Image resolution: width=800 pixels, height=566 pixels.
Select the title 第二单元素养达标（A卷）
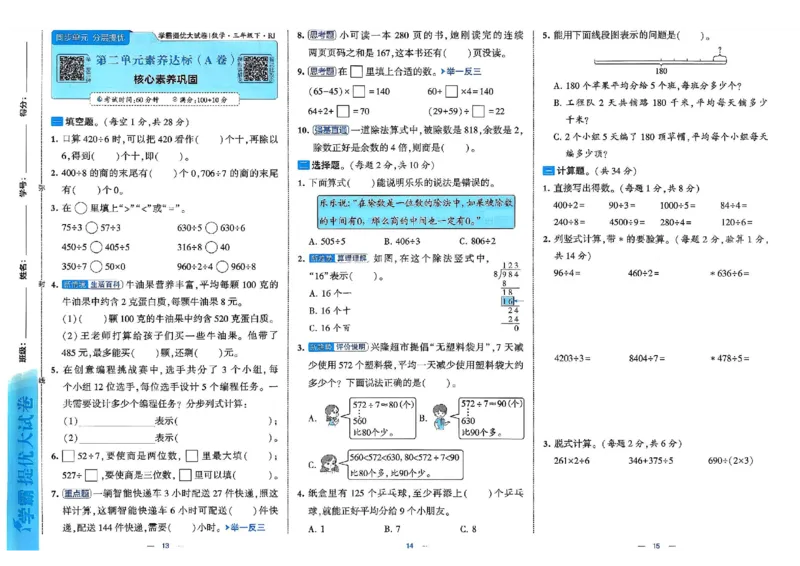tap(165, 60)
